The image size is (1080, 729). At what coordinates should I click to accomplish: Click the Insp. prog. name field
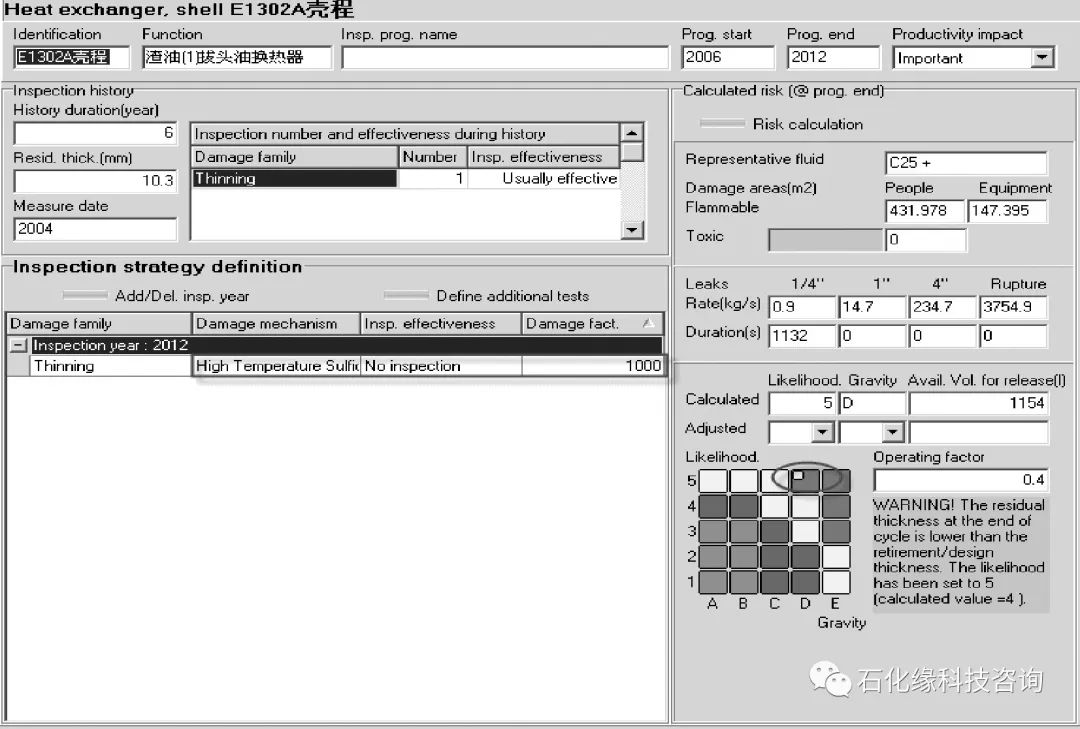click(505, 58)
